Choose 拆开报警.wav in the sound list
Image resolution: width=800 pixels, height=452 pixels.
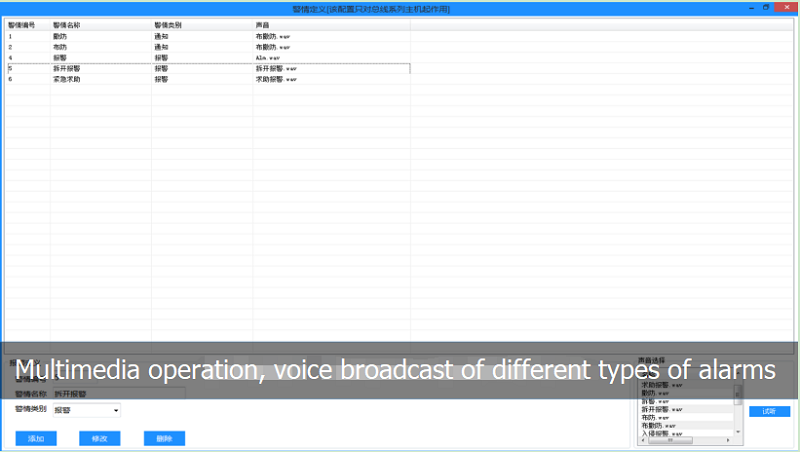pyautogui.click(x=662, y=409)
